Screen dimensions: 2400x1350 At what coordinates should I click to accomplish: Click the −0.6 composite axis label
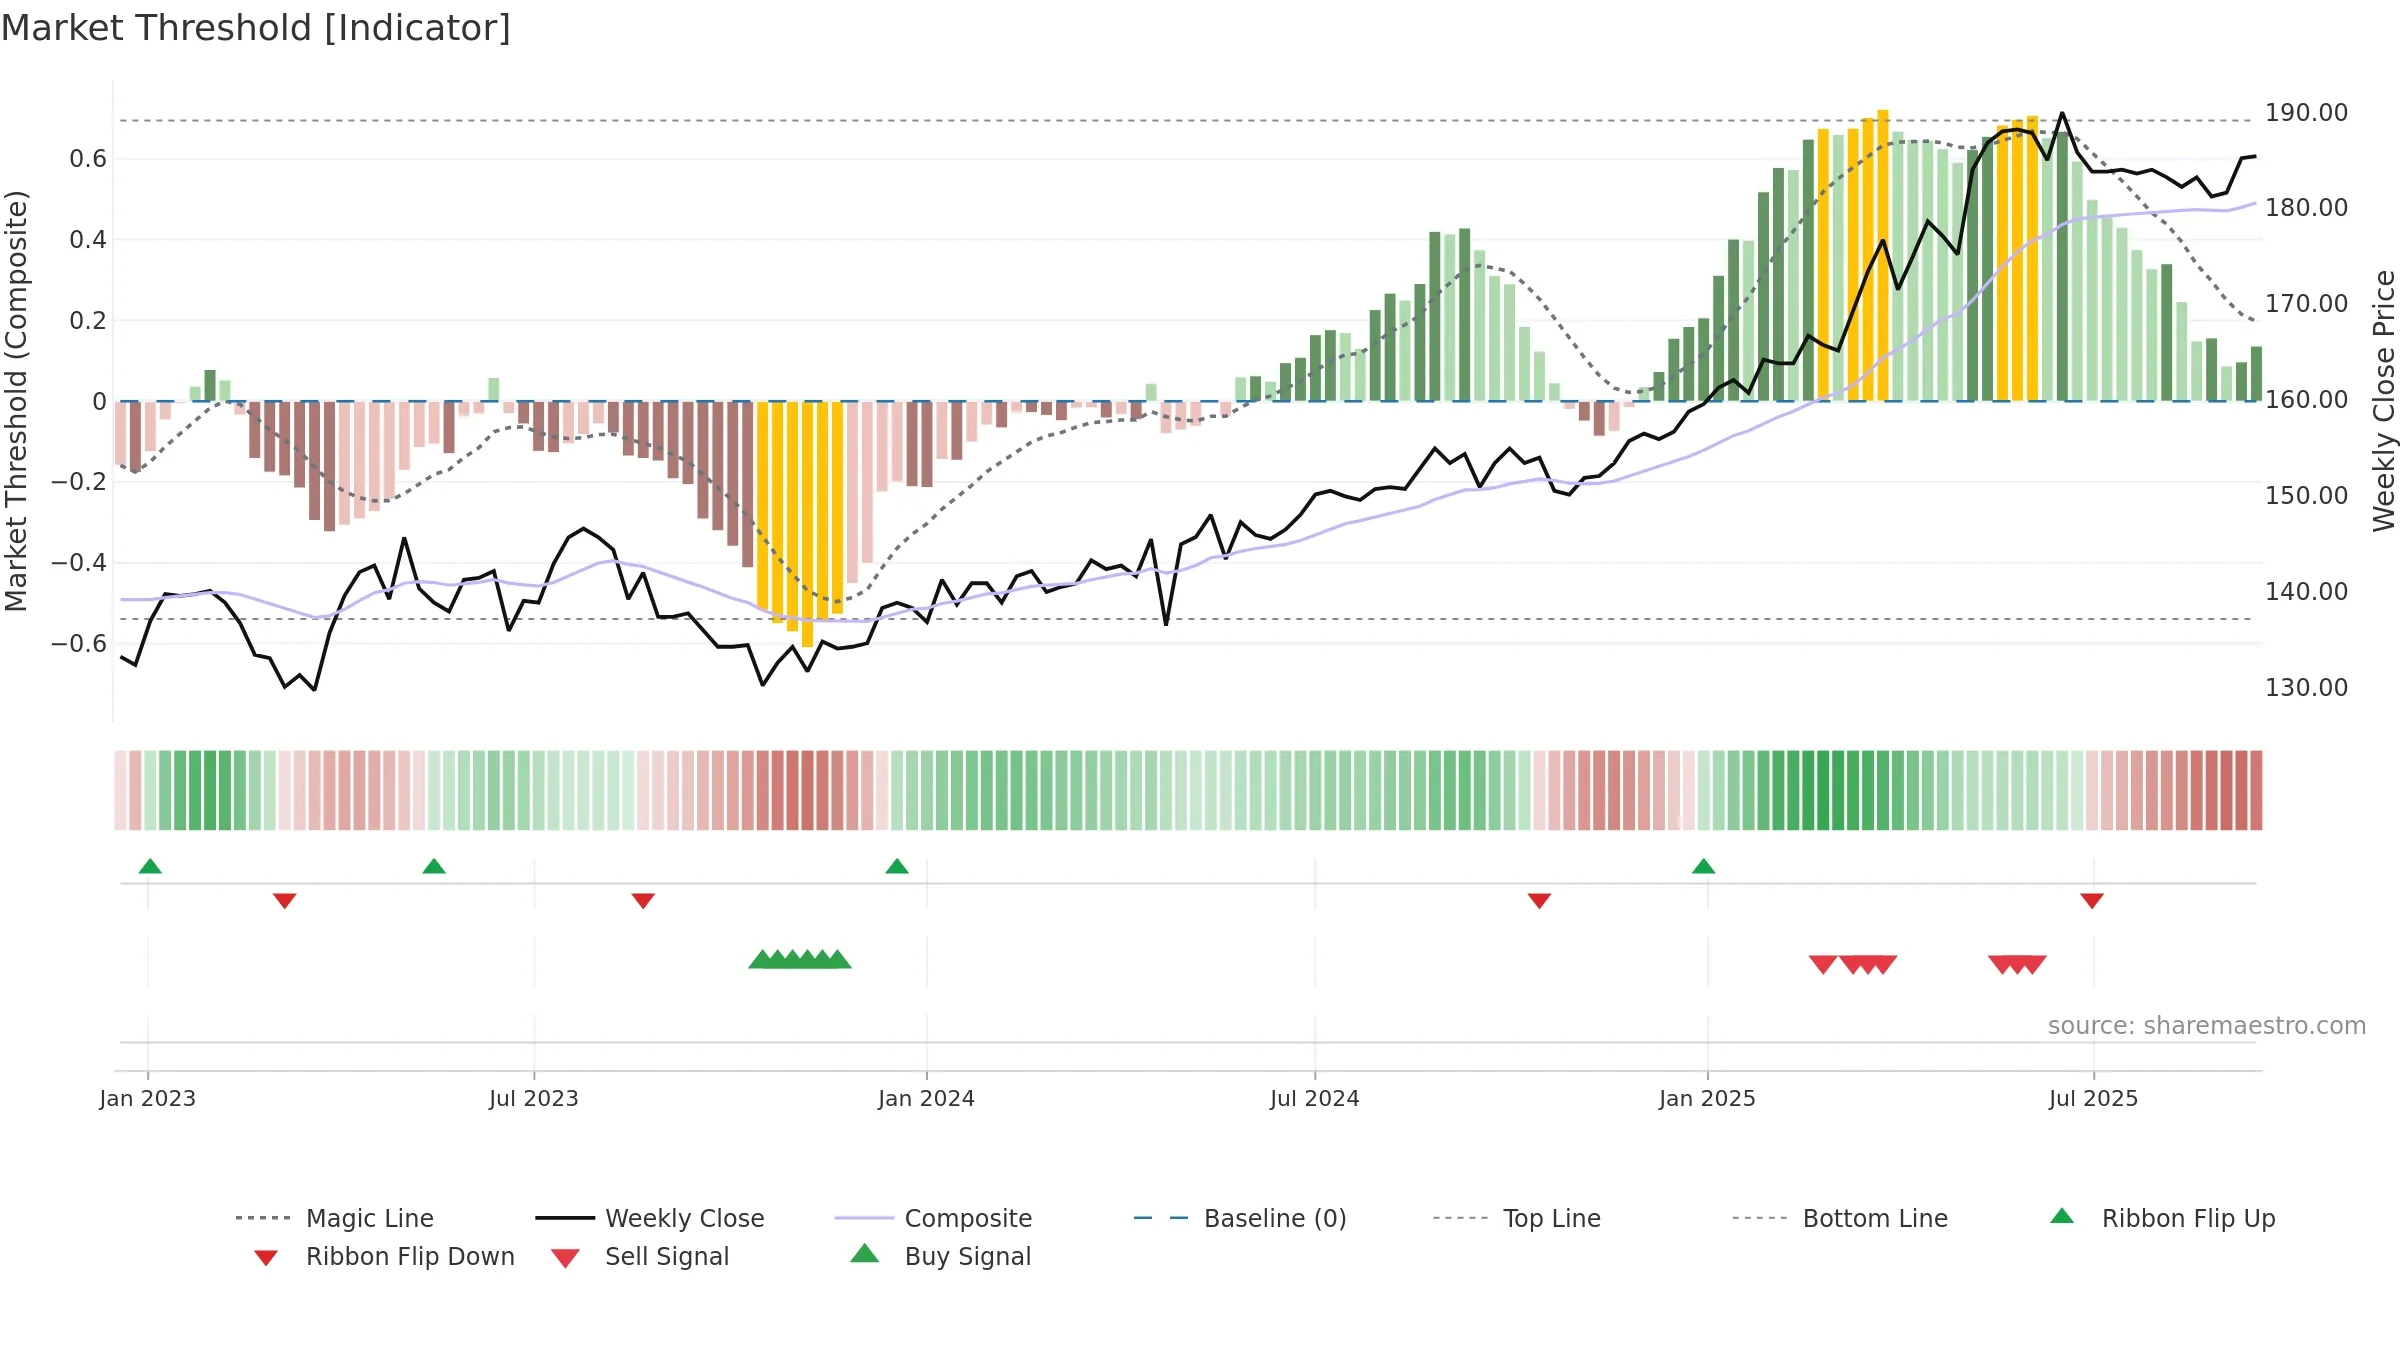click(78, 643)
